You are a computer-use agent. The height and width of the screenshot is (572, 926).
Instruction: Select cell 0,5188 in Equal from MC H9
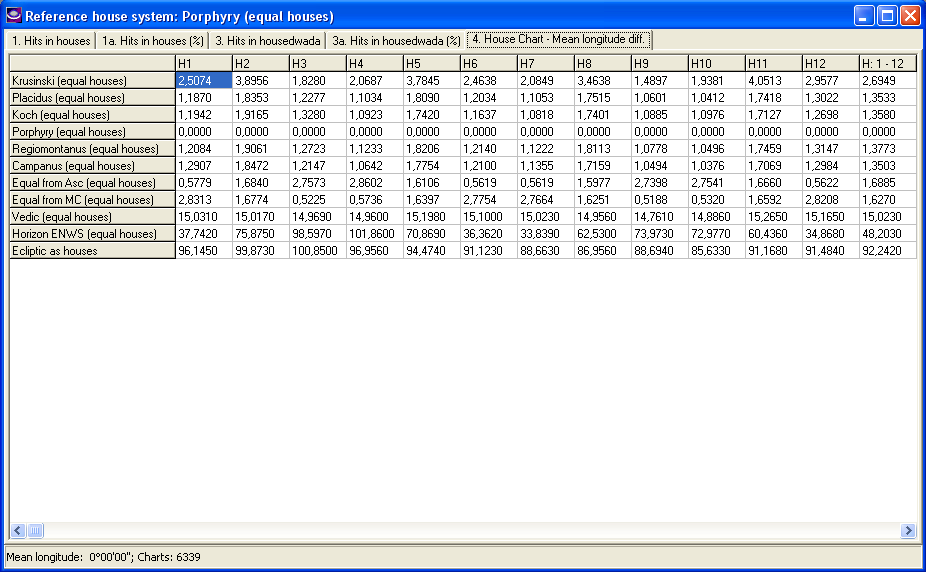[x=660, y=200]
